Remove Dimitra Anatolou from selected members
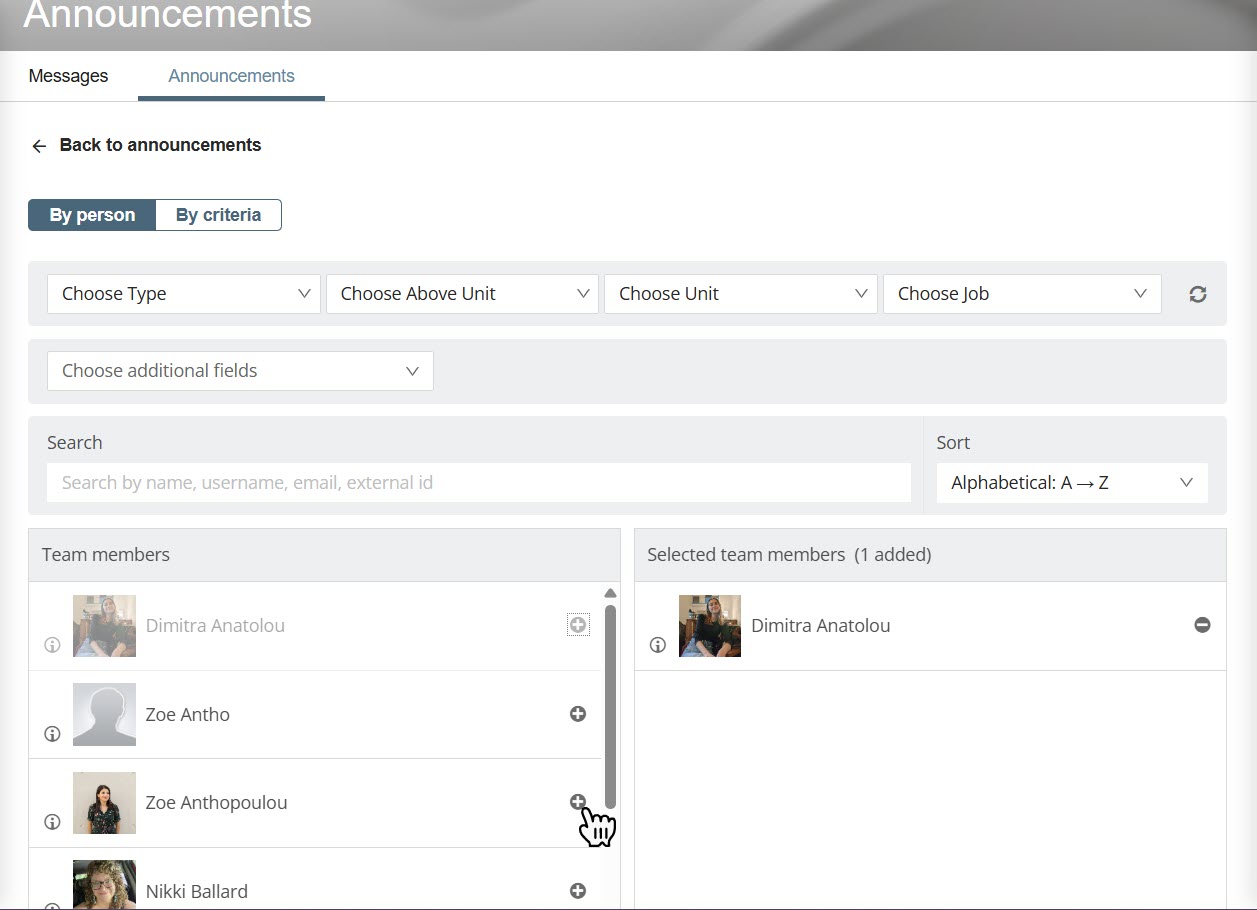This screenshot has height=910, width=1257. pos(1202,625)
